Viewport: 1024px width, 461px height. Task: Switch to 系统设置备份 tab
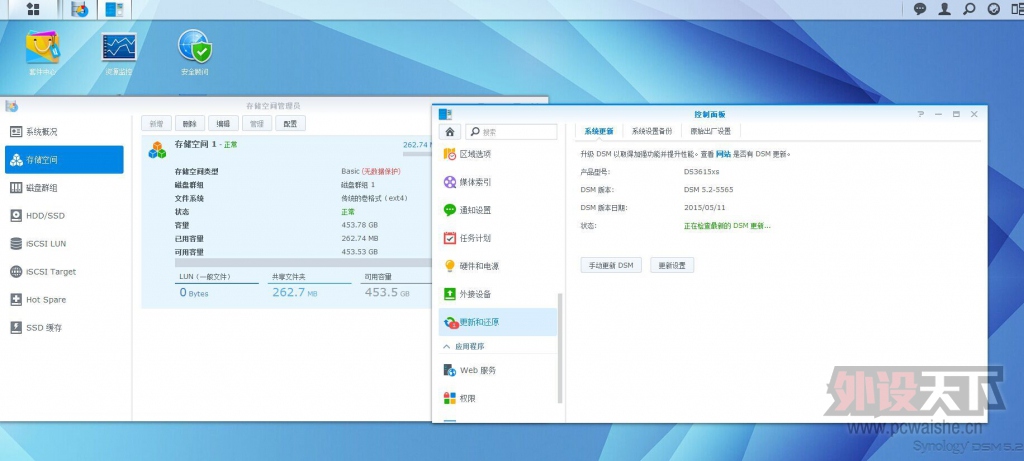[652, 131]
